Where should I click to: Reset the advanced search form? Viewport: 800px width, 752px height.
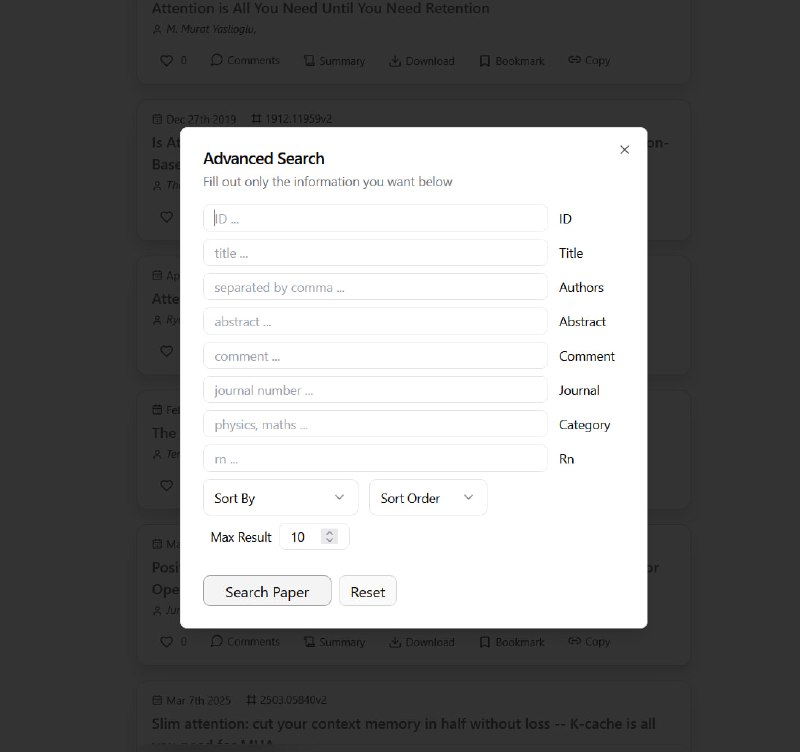(x=368, y=591)
